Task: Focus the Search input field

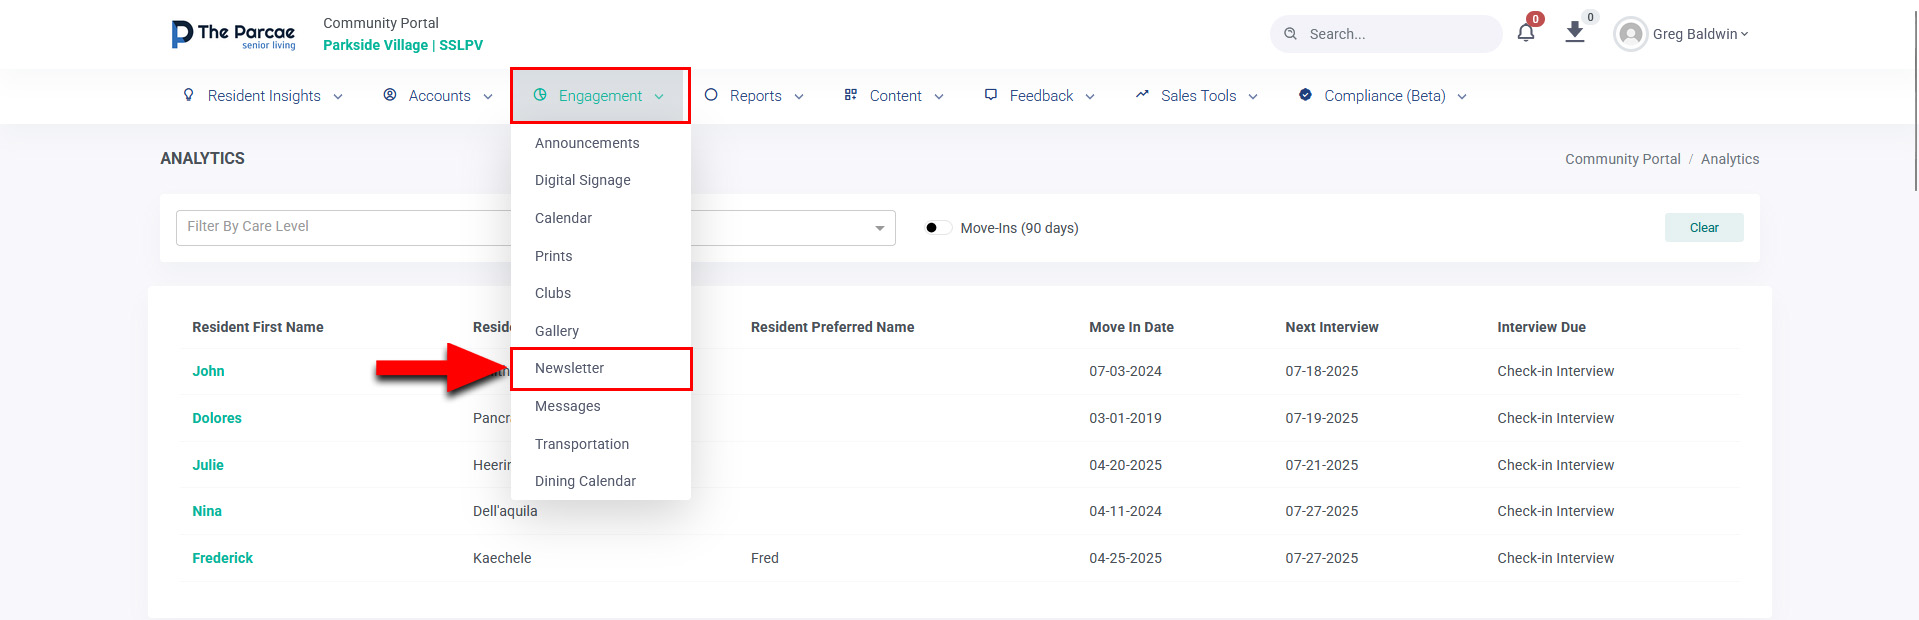Action: coord(1386,34)
